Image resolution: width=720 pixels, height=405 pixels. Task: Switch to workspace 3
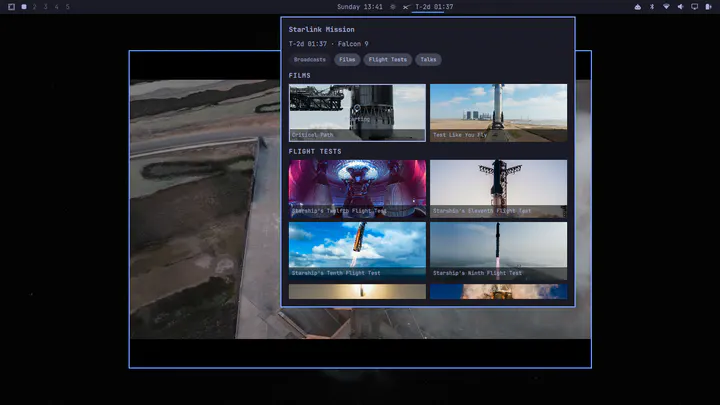click(45, 7)
